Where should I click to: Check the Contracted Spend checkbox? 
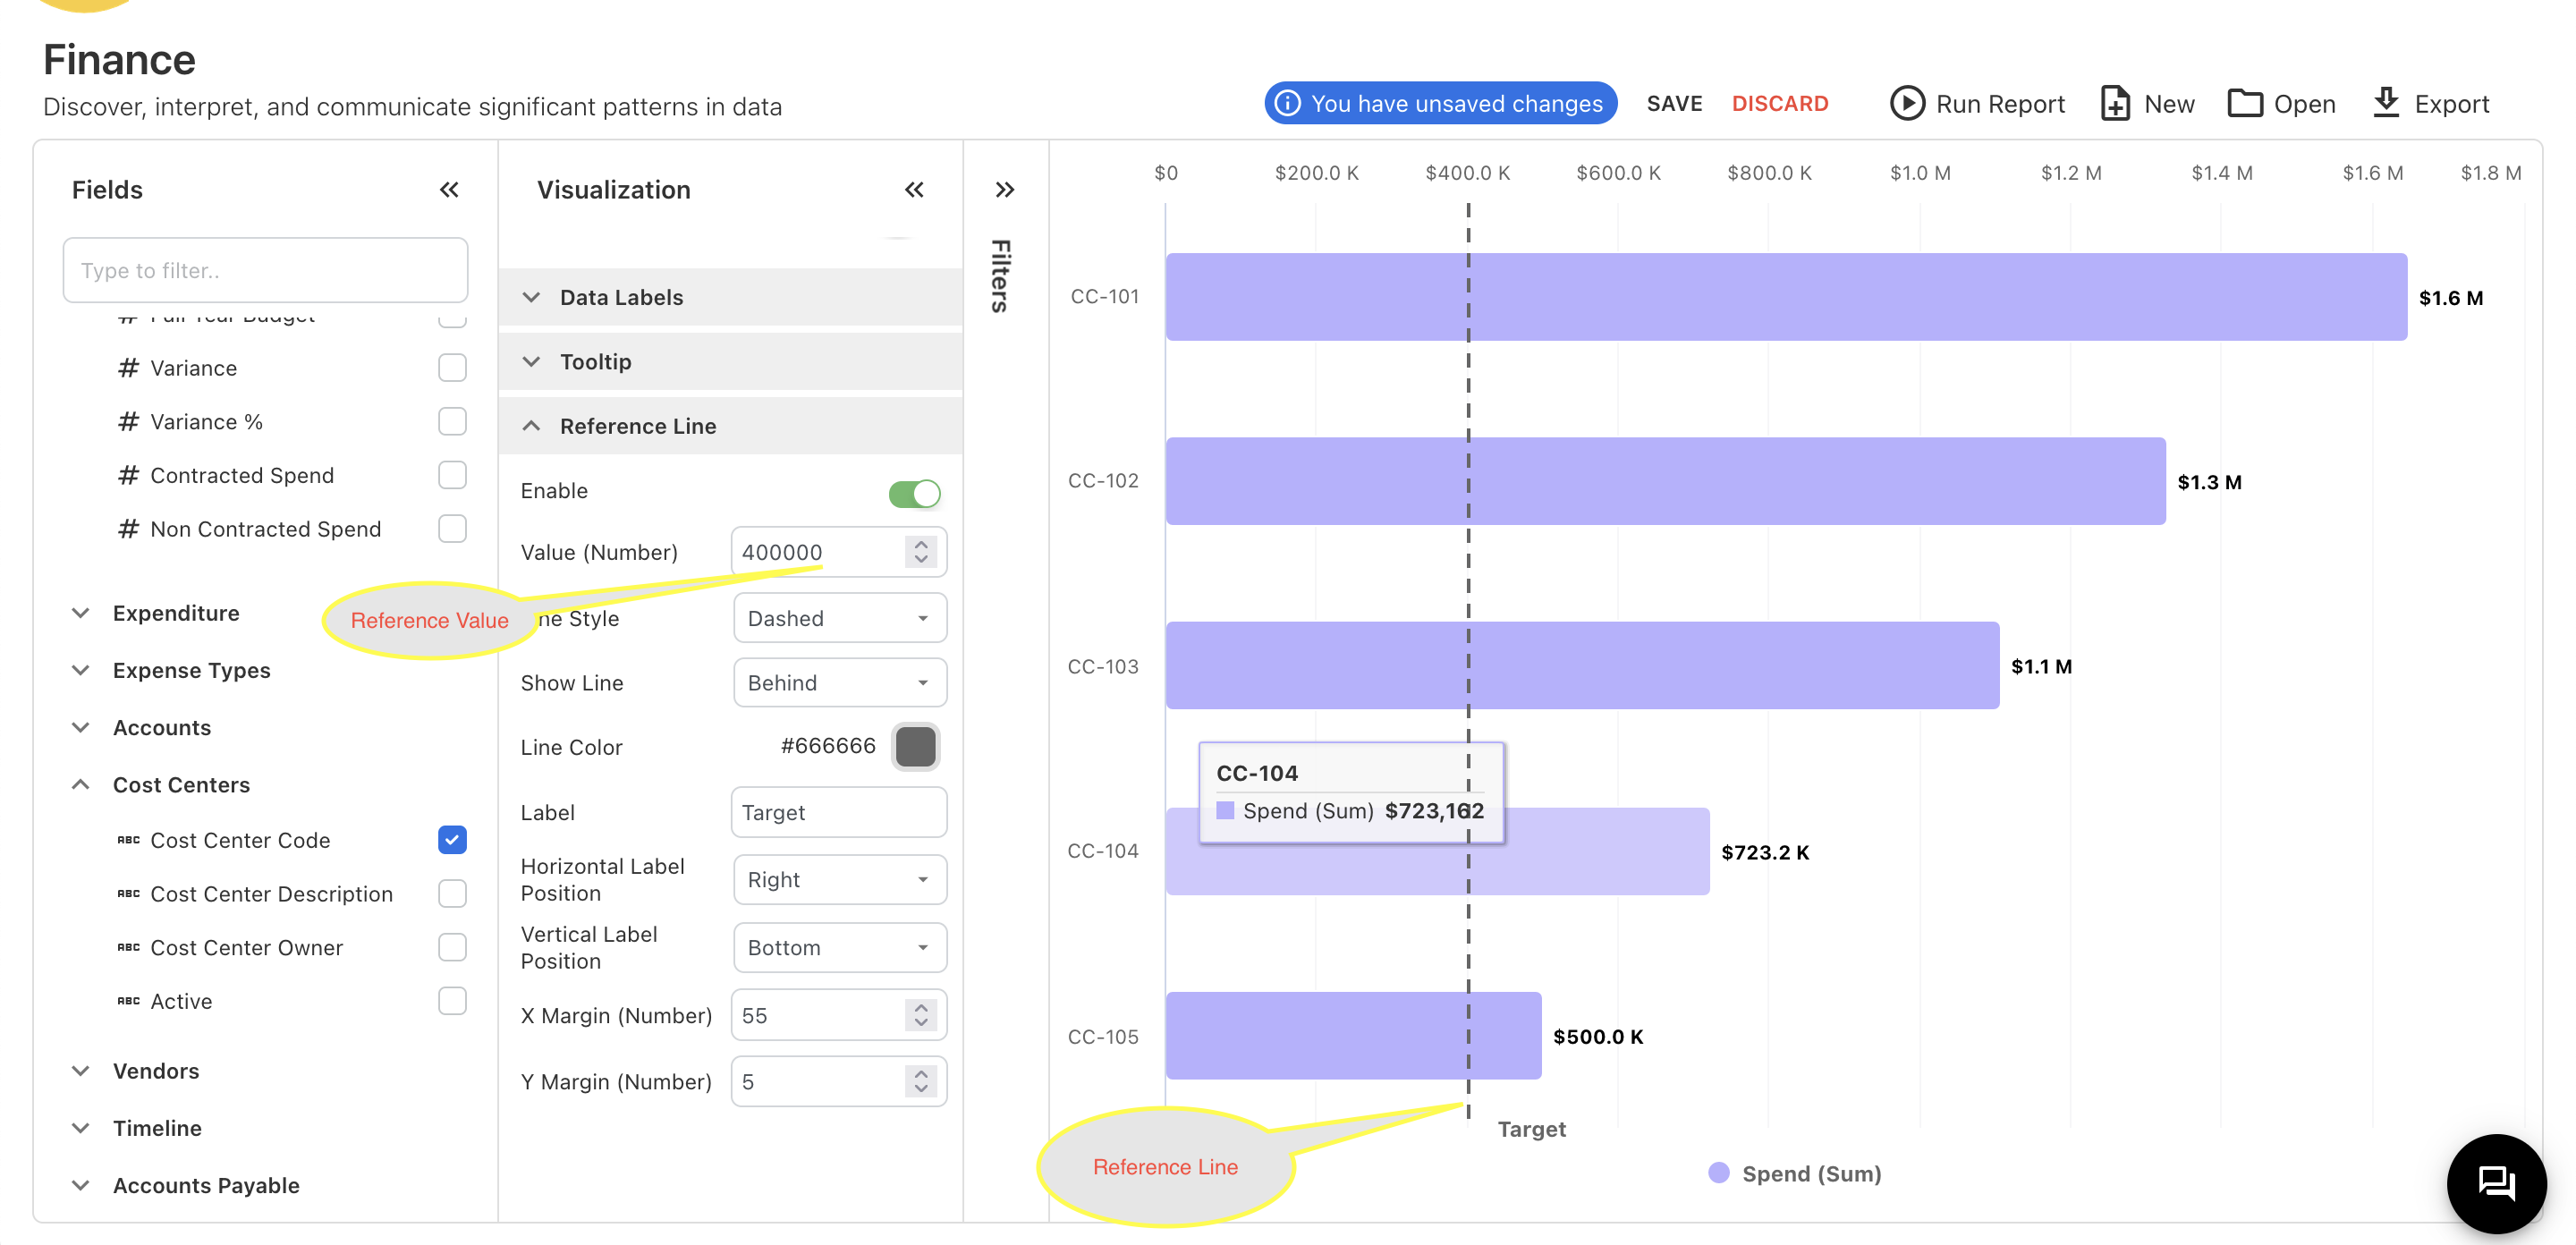click(452, 475)
